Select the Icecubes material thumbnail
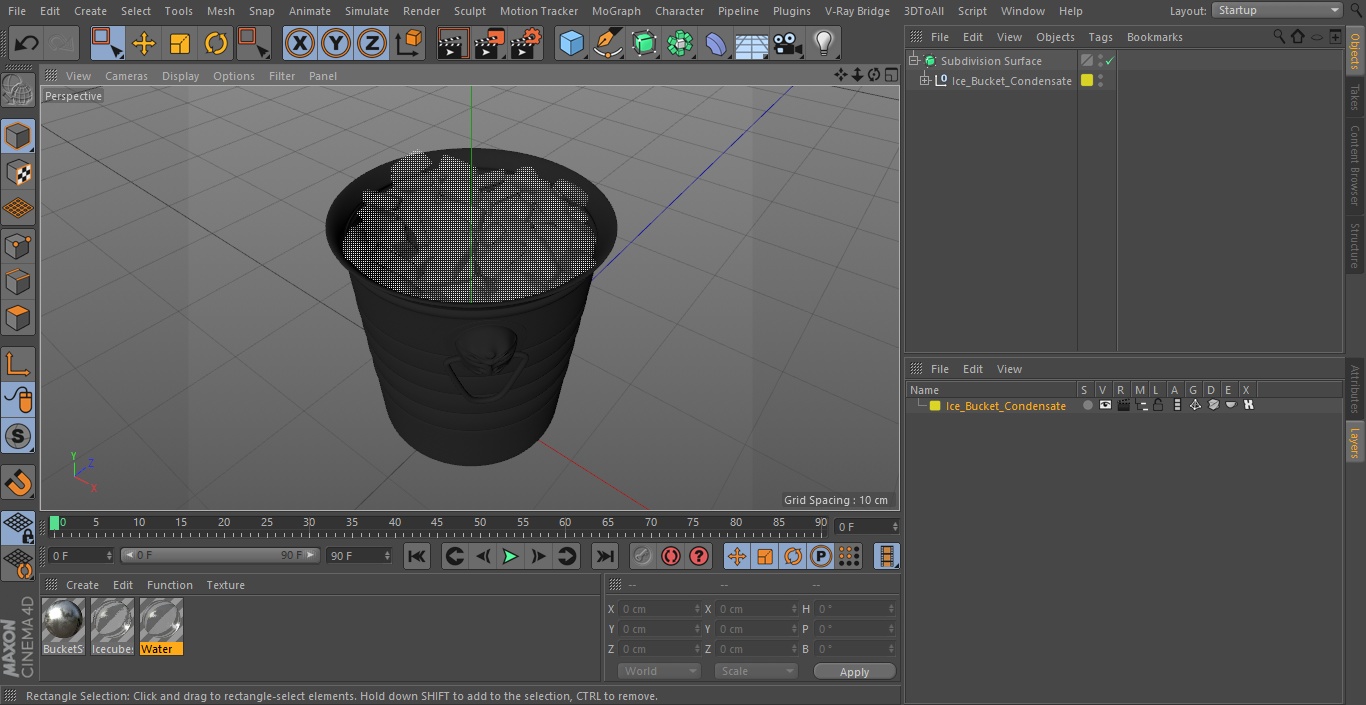1366x705 pixels. click(112, 627)
